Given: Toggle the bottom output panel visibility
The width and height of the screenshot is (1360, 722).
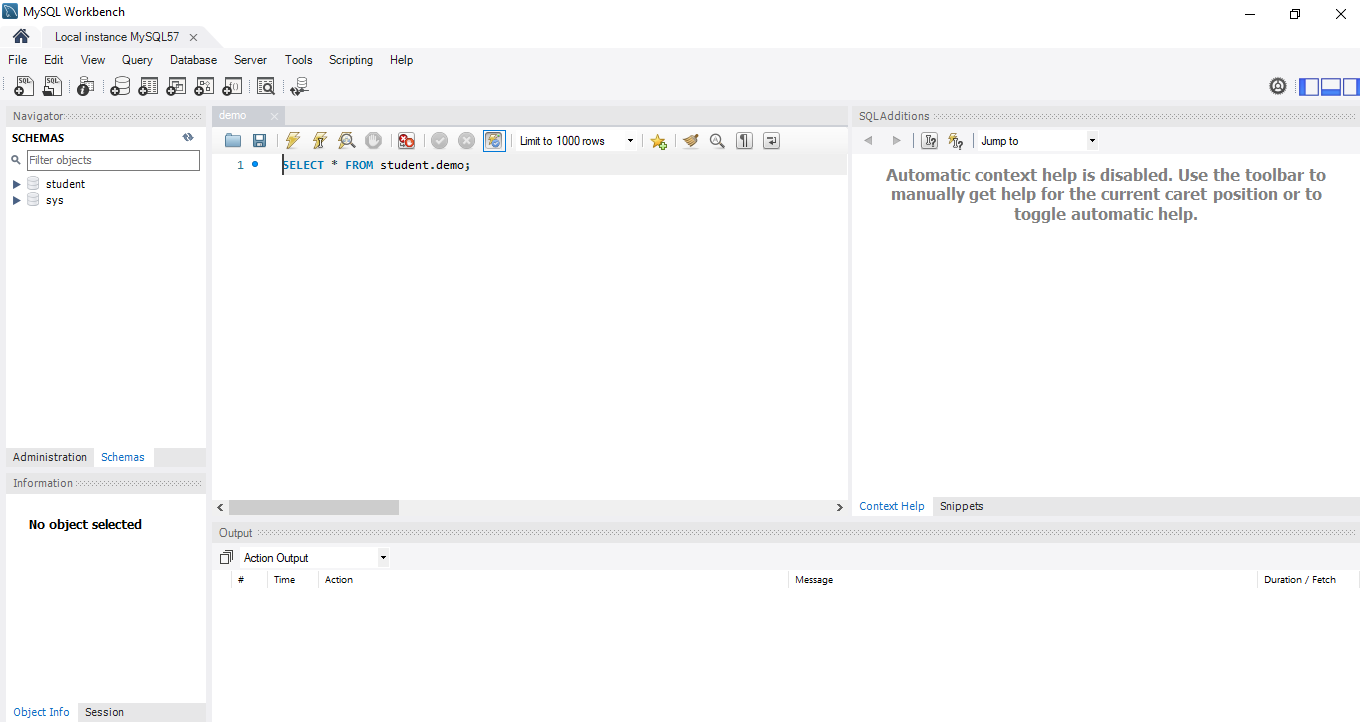Looking at the screenshot, I should click(1331, 87).
